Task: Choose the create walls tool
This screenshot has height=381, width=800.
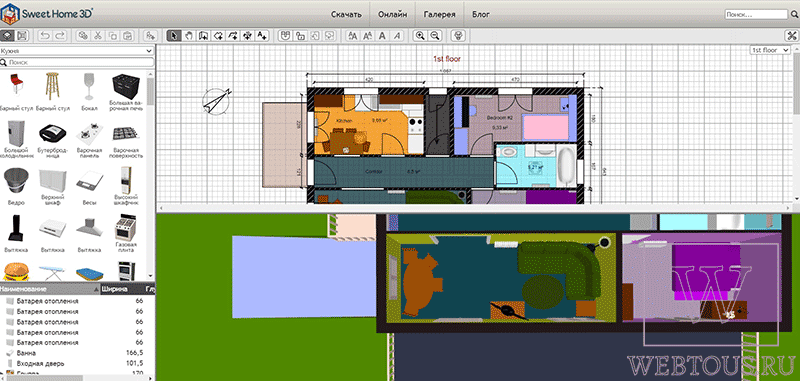Action: [x=204, y=36]
